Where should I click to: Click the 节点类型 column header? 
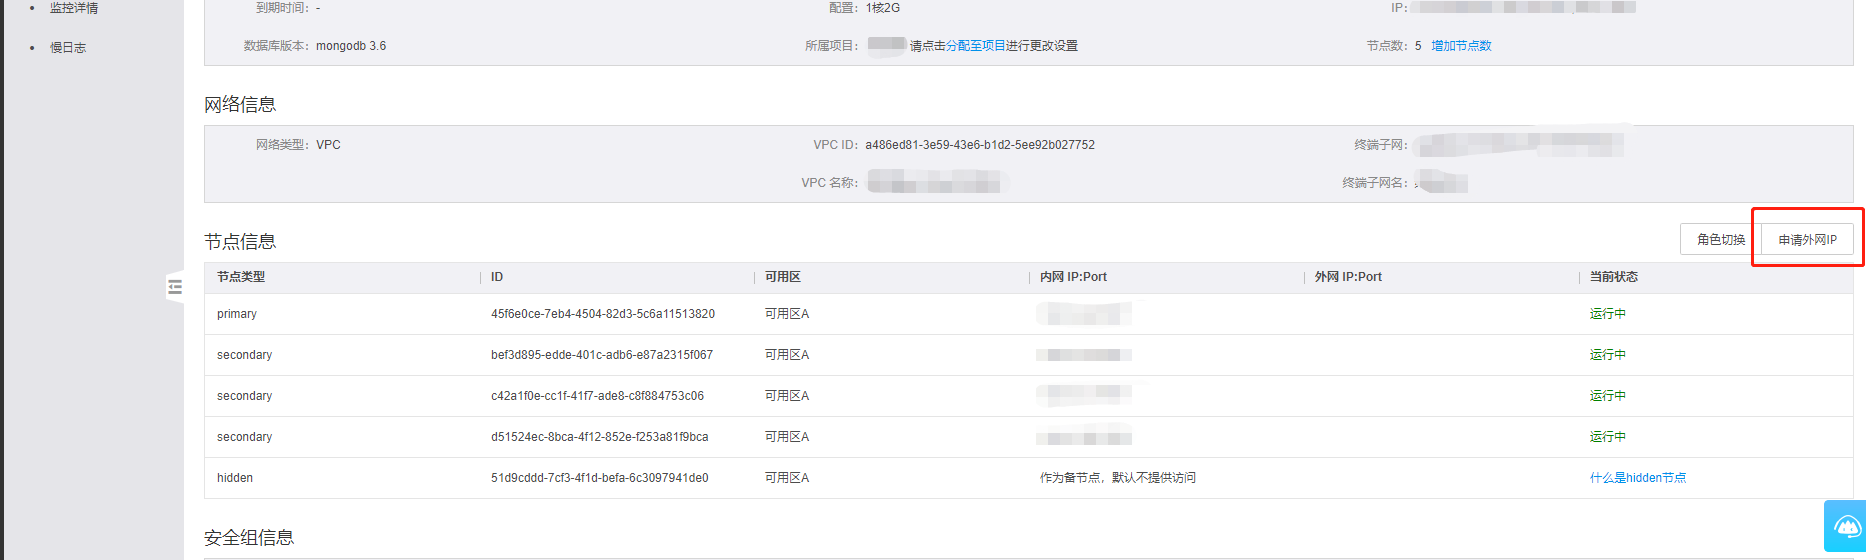[241, 277]
